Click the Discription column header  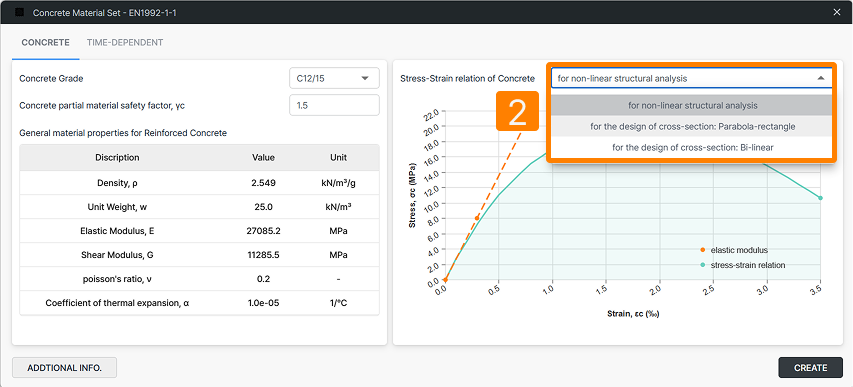(x=117, y=157)
